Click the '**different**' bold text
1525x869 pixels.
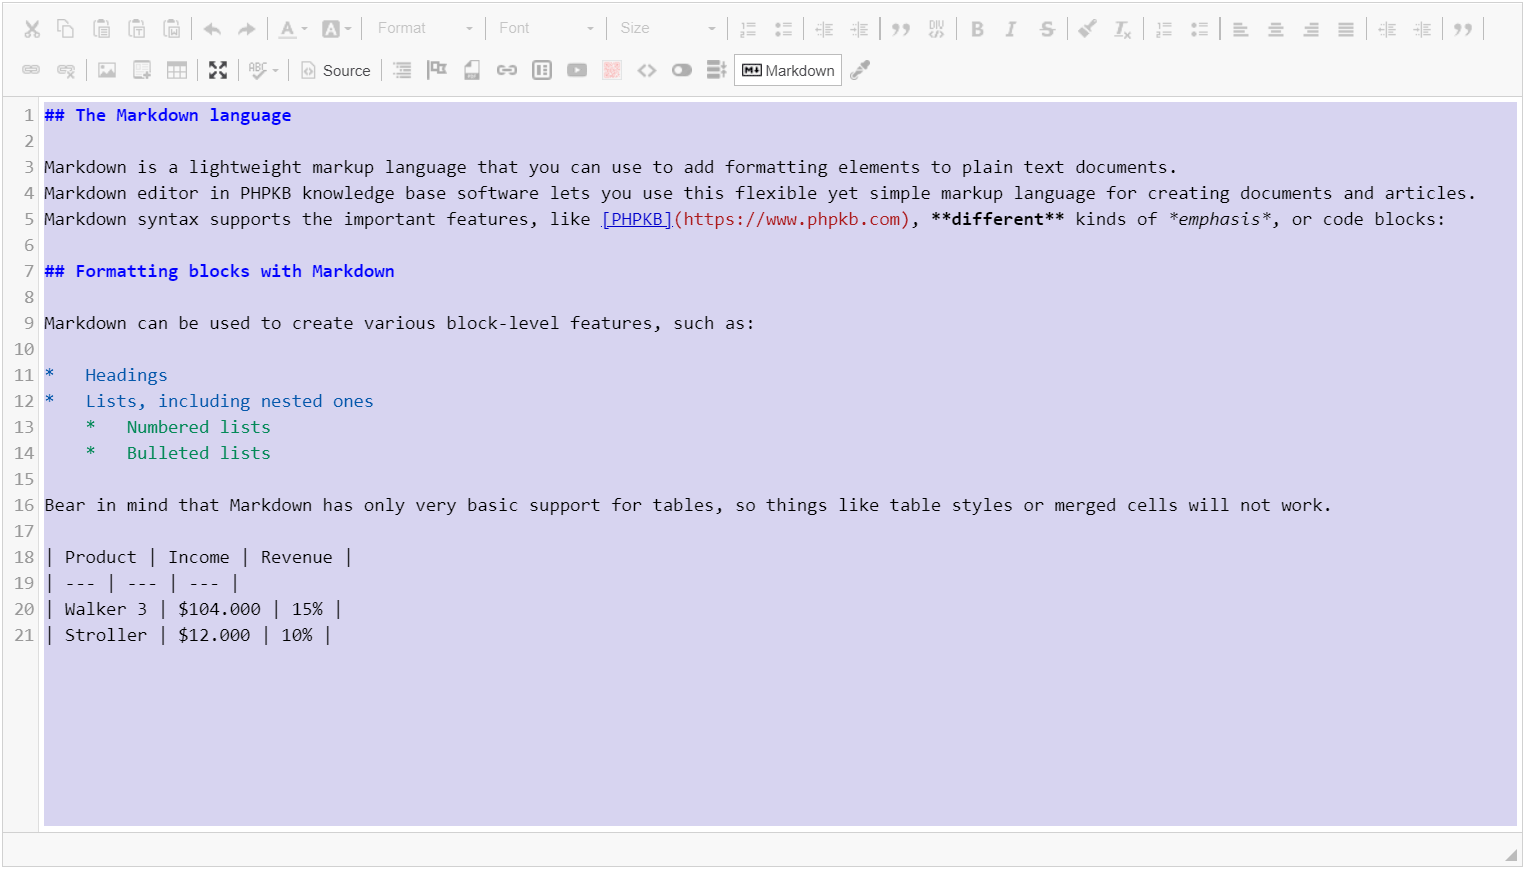click(997, 219)
